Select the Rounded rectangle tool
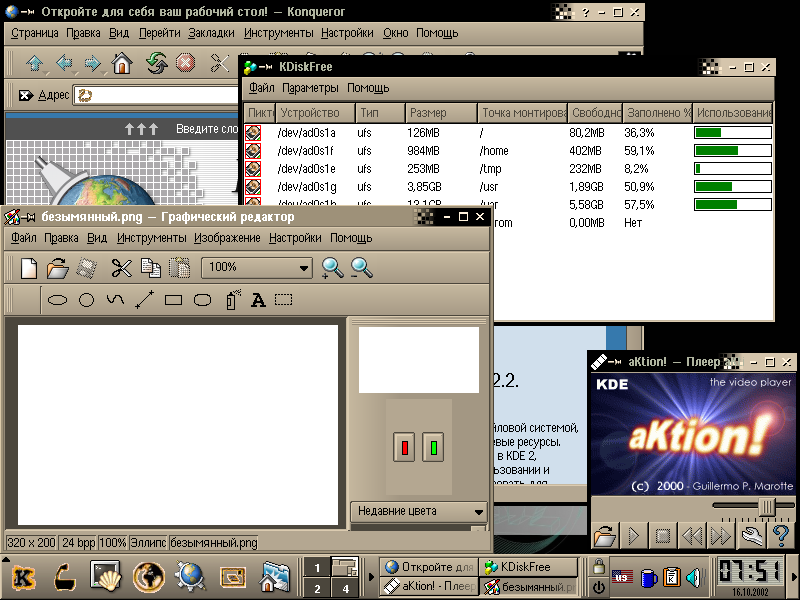Viewport: 800px width, 600px height. click(203, 300)
